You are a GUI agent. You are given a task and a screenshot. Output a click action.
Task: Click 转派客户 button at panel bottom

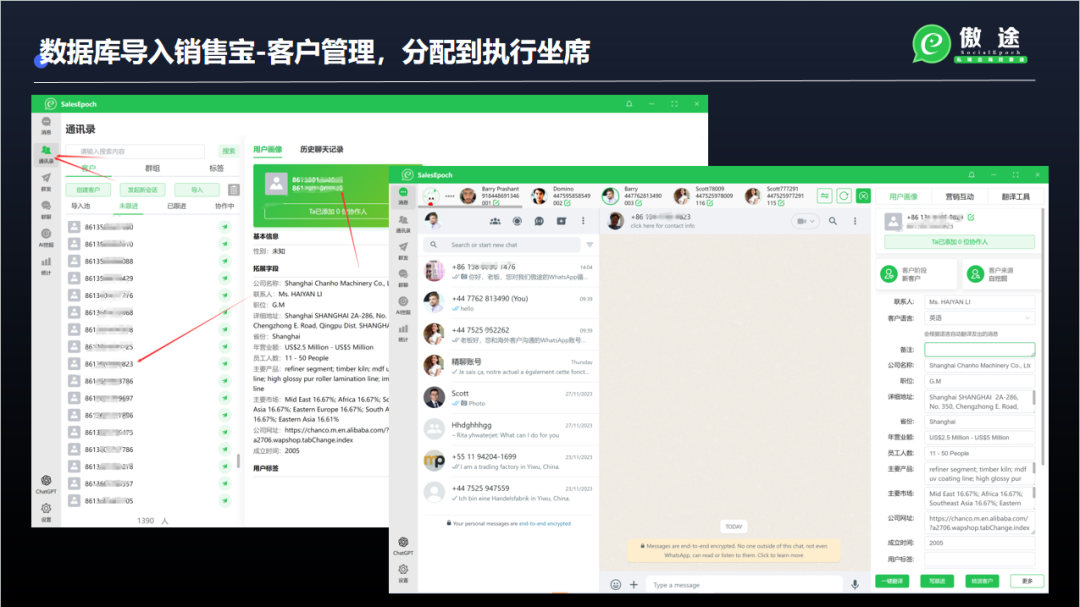982,581
